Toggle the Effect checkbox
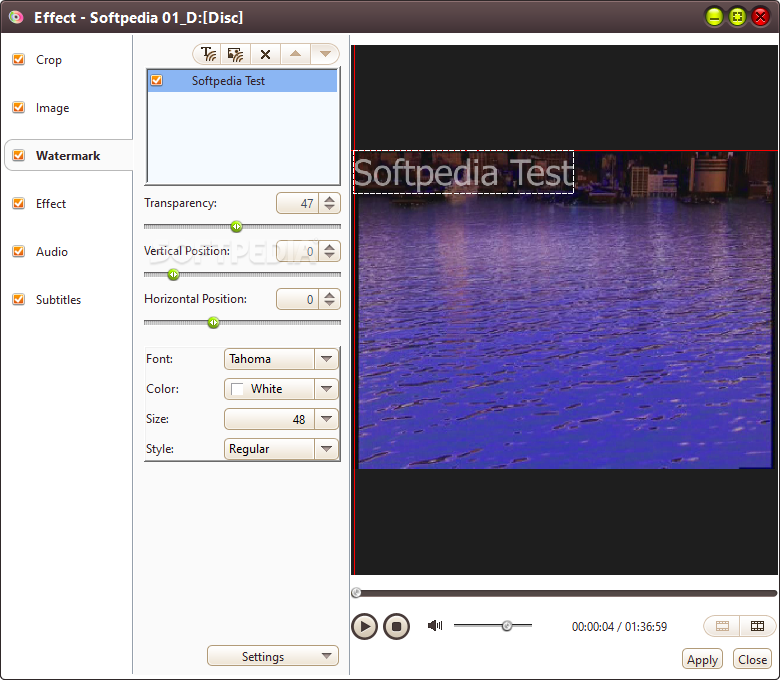Screen dimensions: 780x680 tap(18, 203)
